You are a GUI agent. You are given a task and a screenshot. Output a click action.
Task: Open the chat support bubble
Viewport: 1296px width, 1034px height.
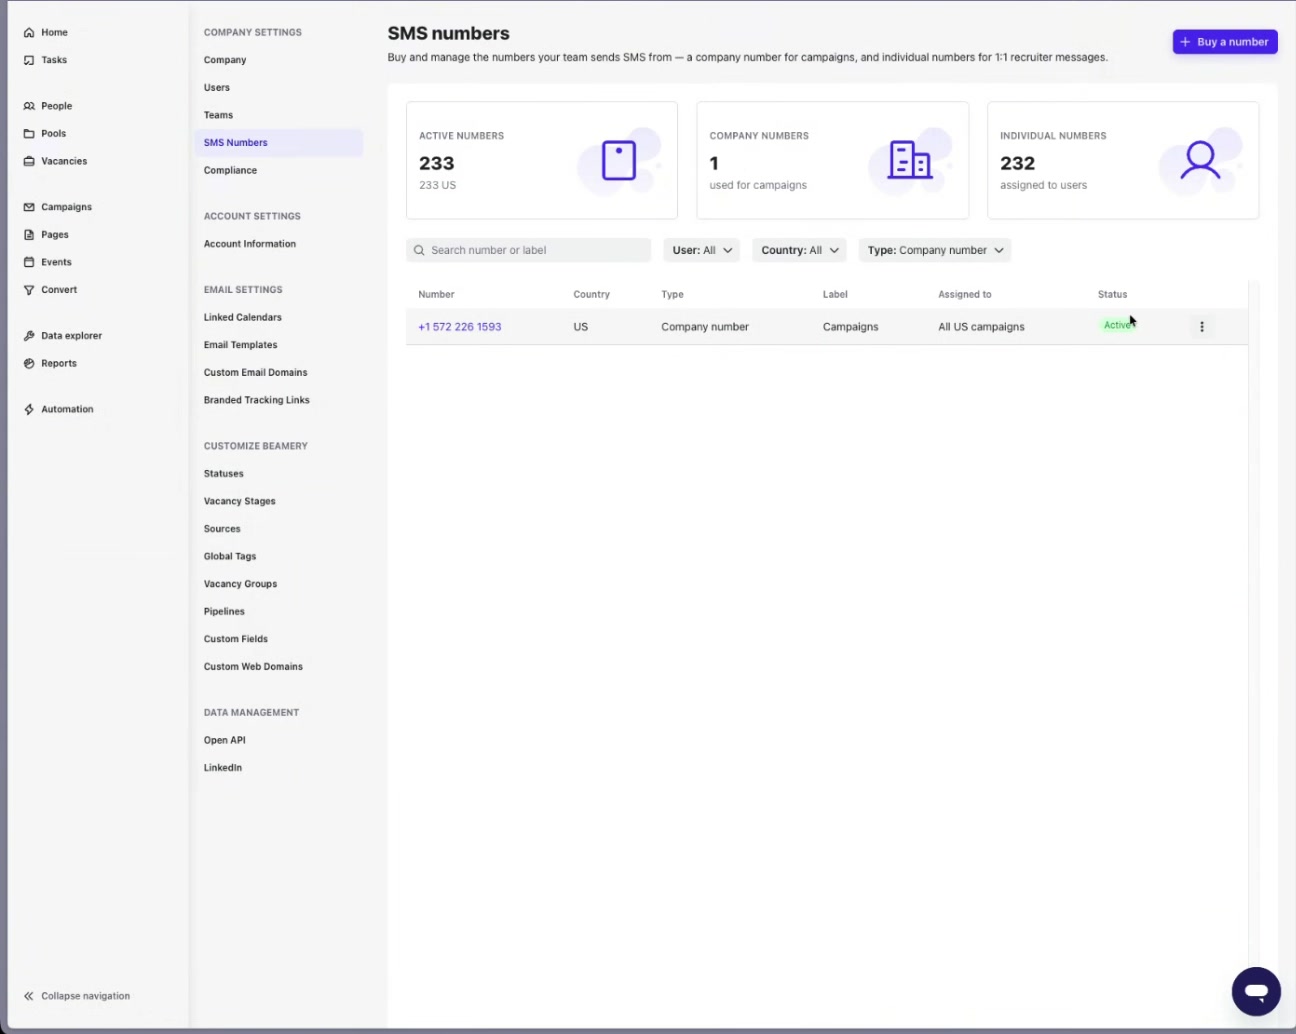(1256, 991)
